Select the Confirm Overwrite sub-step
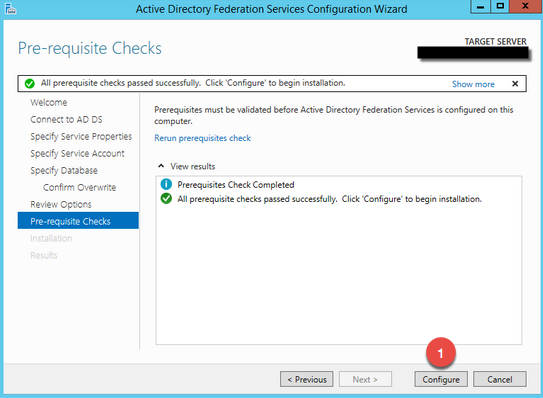The height and width of the screenshot is (398, 543). (x=79, y=187)
